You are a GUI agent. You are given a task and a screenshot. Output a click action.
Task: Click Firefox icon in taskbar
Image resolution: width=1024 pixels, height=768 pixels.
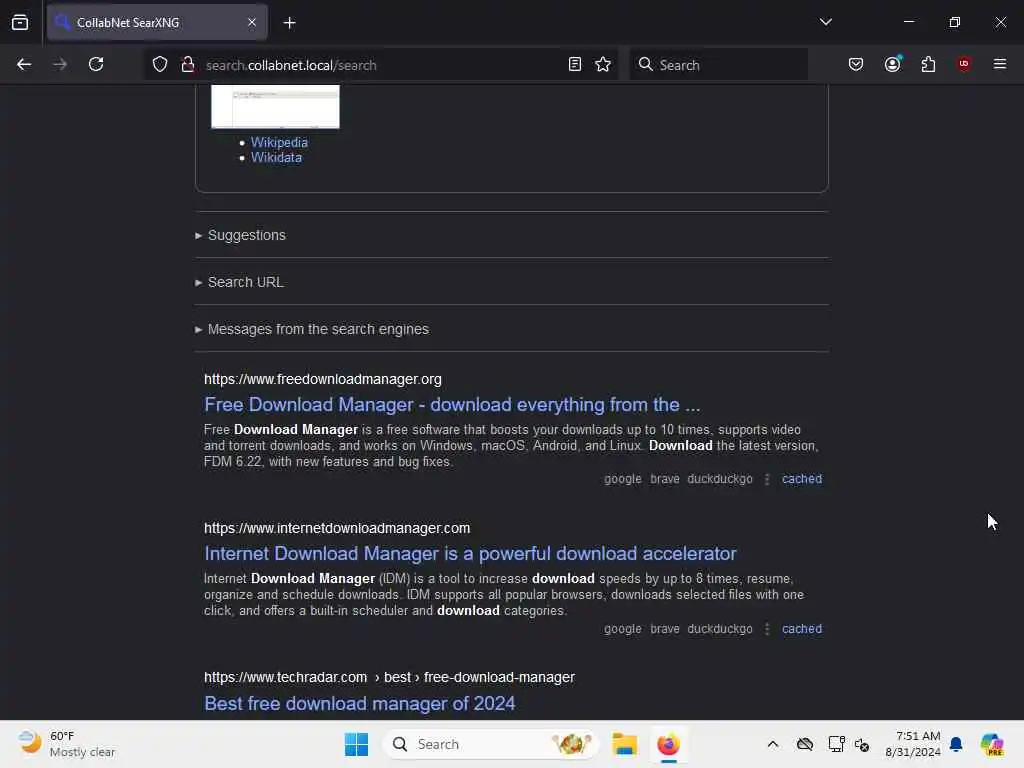(x=668, y=744)
